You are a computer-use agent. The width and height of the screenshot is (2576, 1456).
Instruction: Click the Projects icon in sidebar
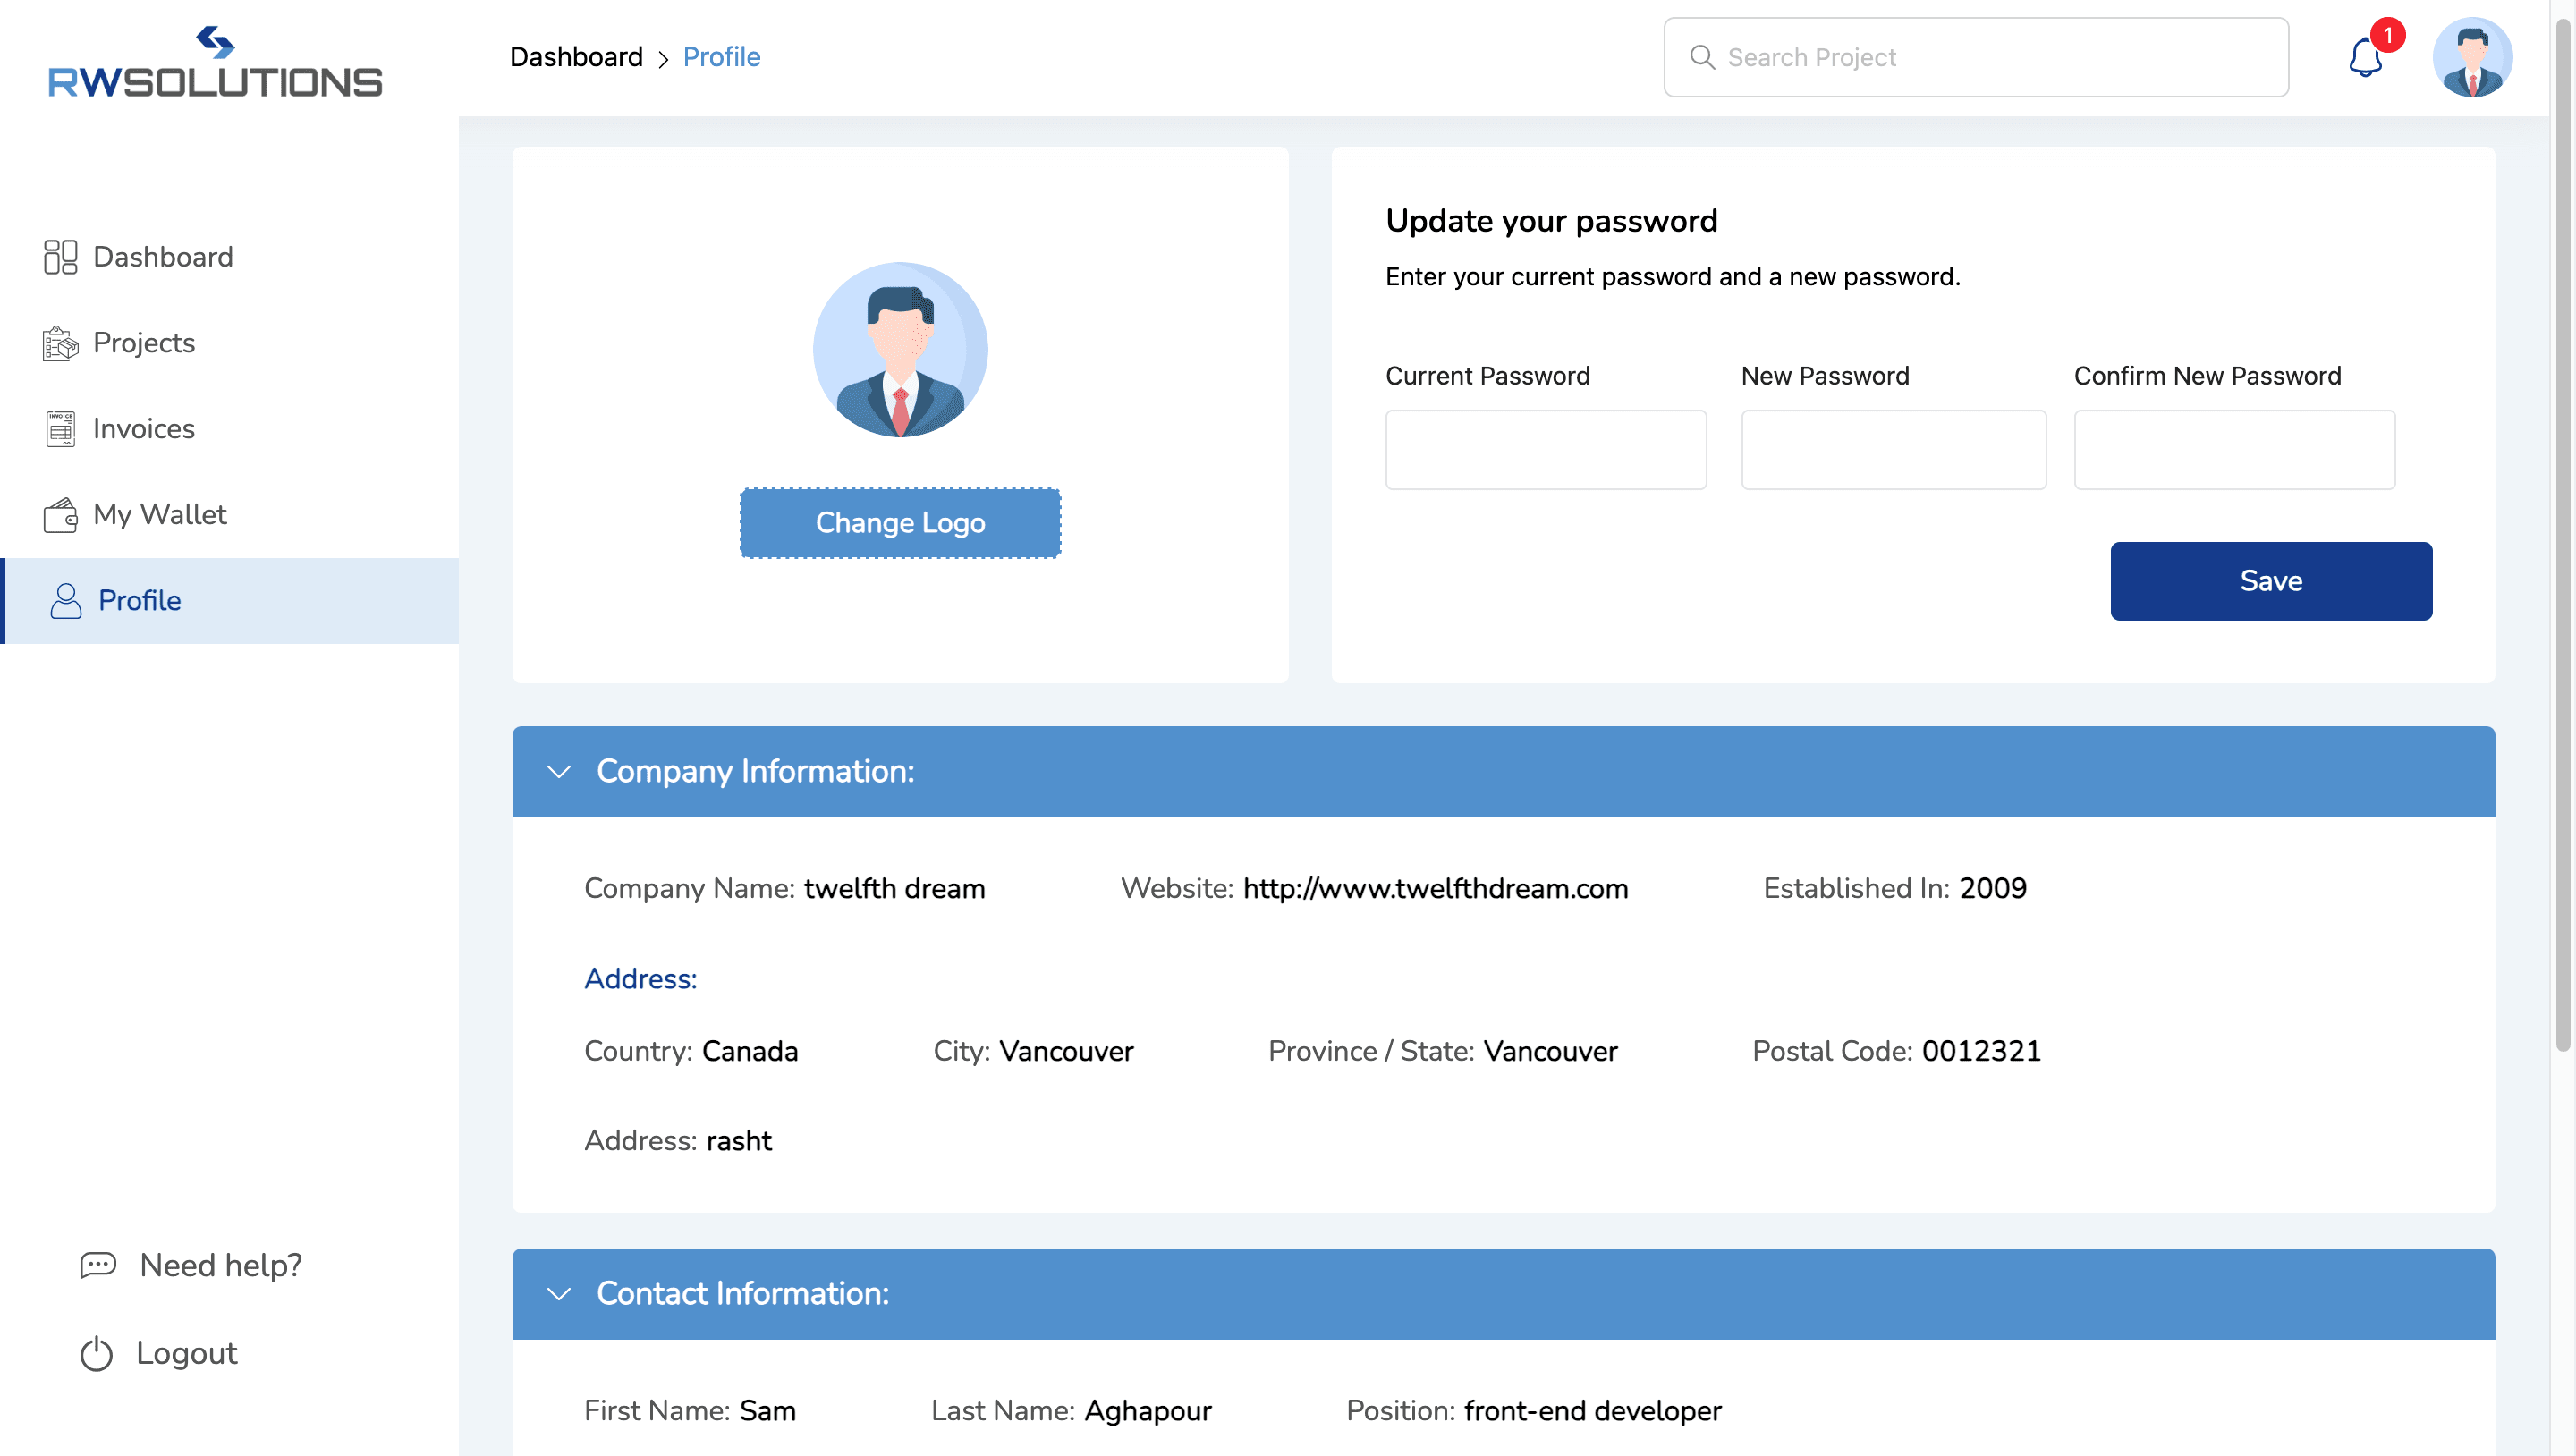[60, 343]
